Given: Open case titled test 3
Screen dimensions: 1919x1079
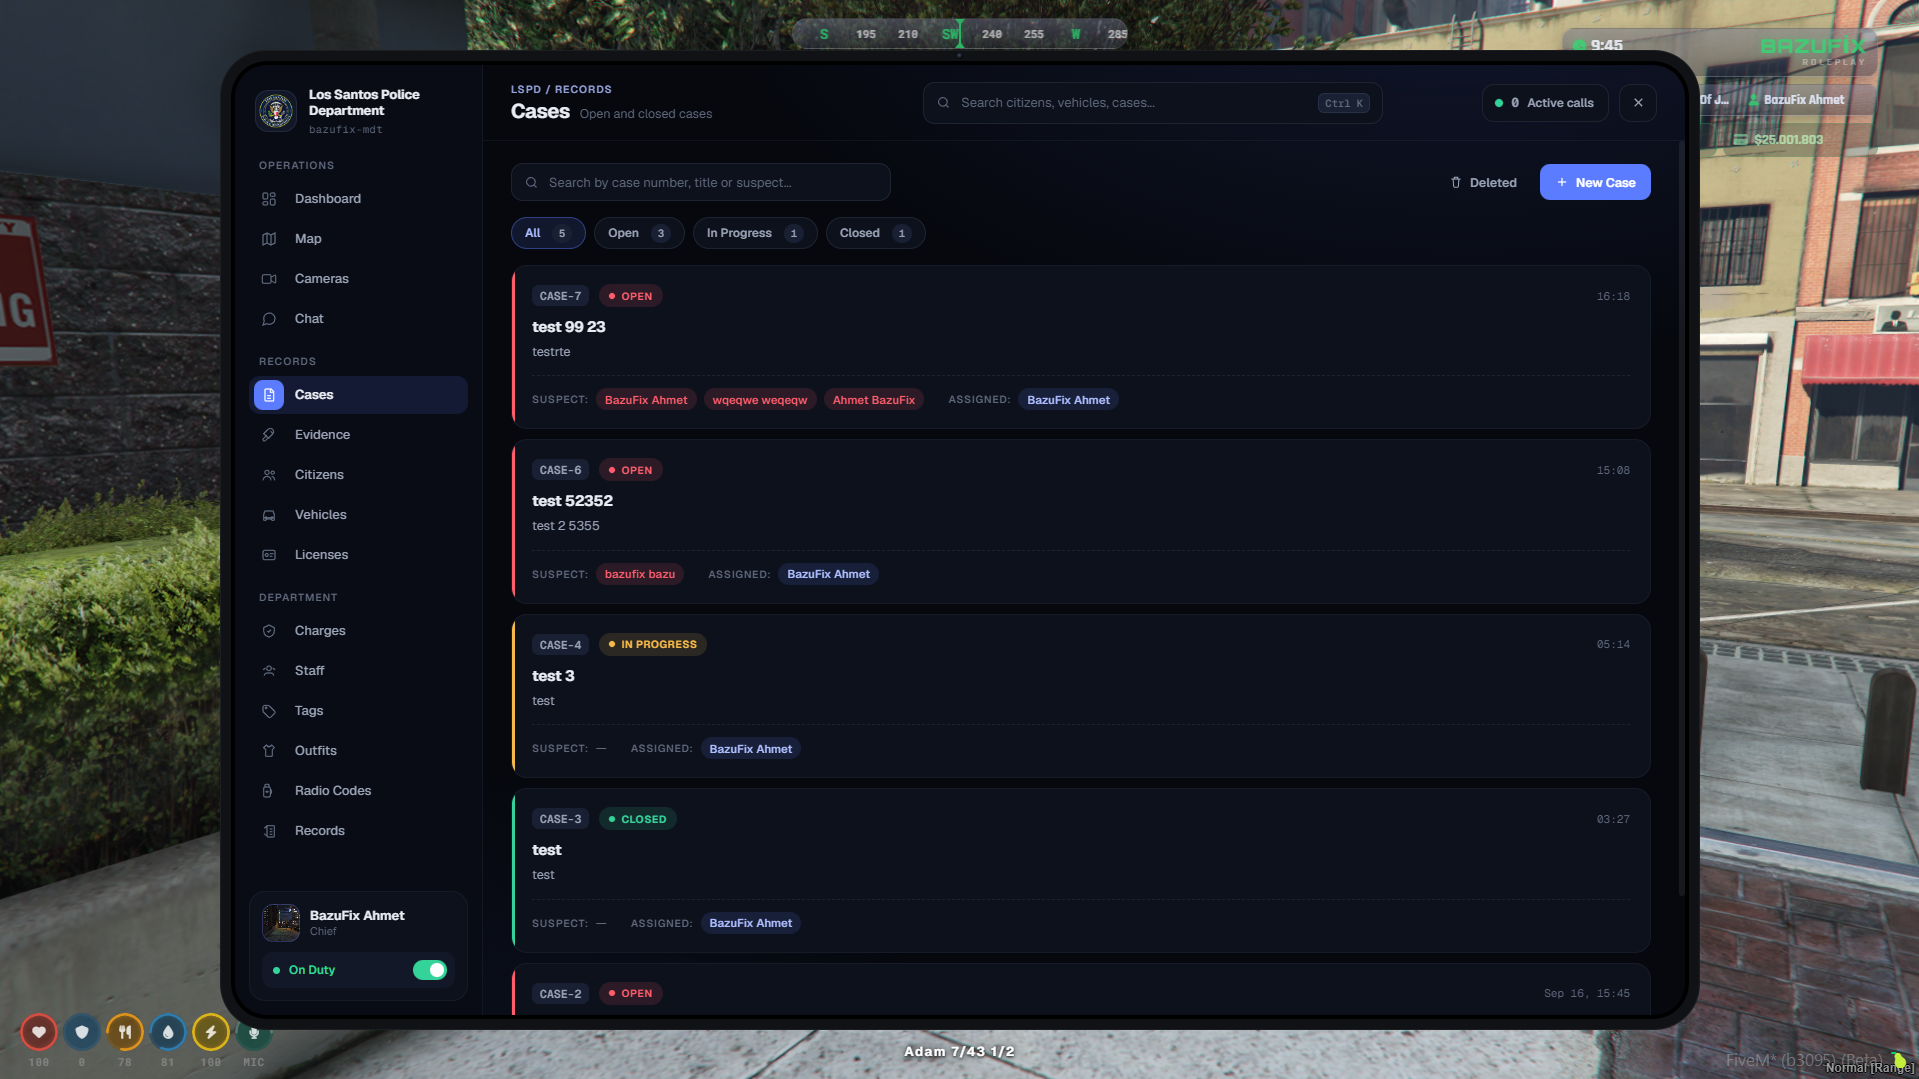Looking at the screenshot, I should tap(553, 676).
